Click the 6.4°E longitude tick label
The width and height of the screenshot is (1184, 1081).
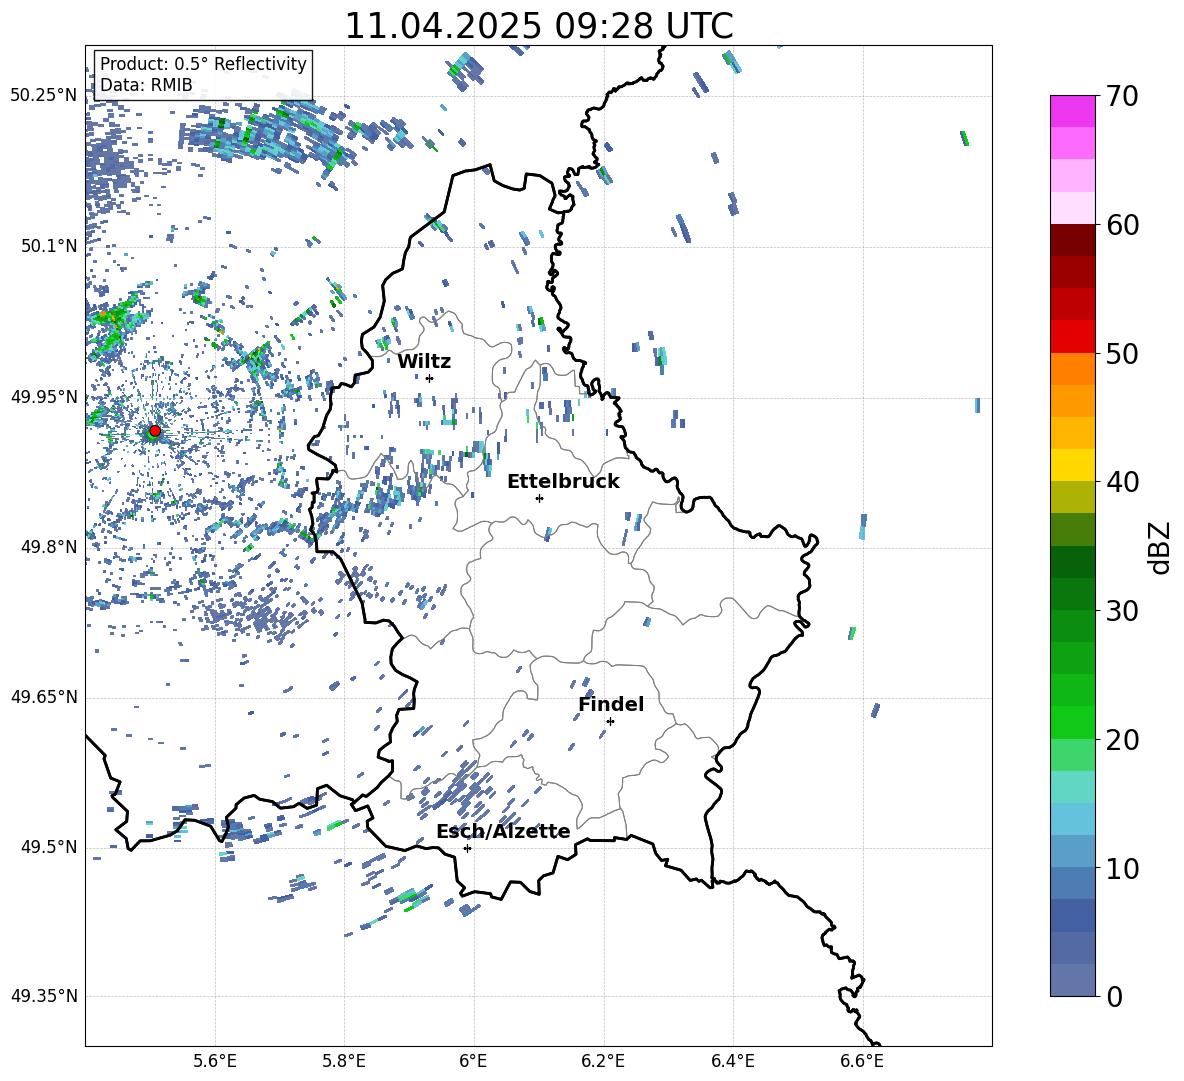[x=732, y=1061]
